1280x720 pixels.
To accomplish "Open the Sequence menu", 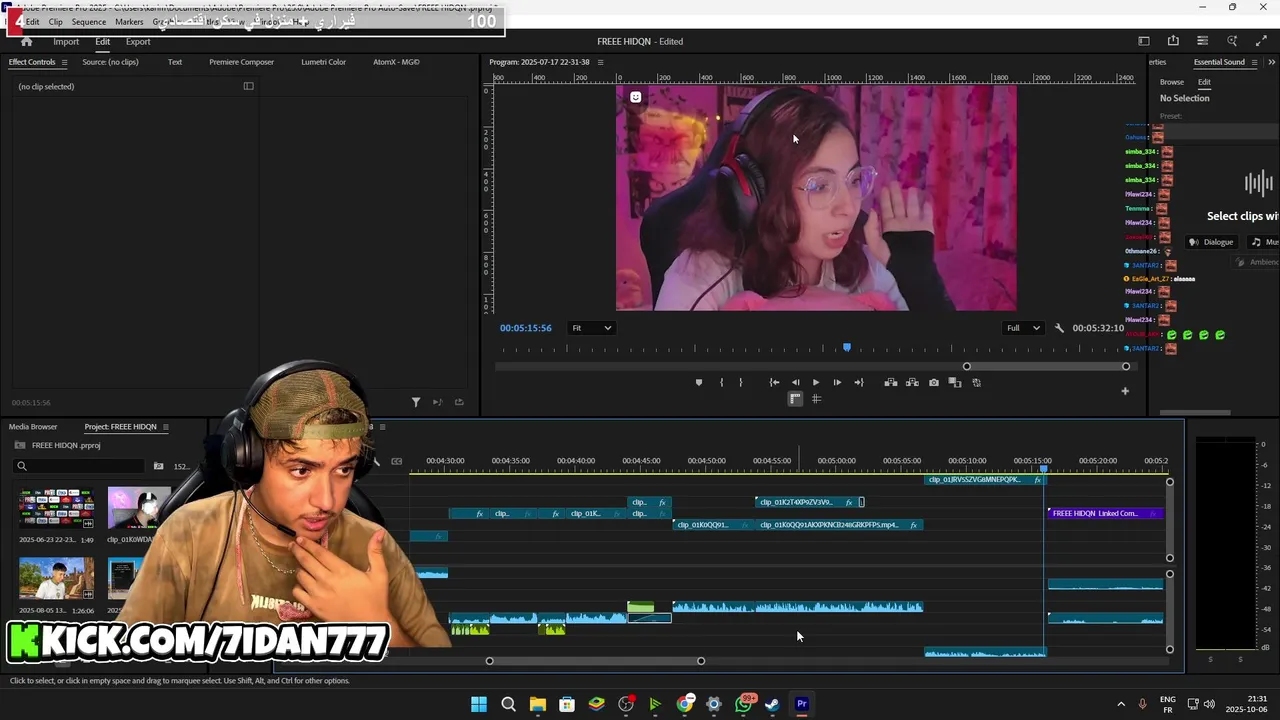I will click(x=89, y=22).
